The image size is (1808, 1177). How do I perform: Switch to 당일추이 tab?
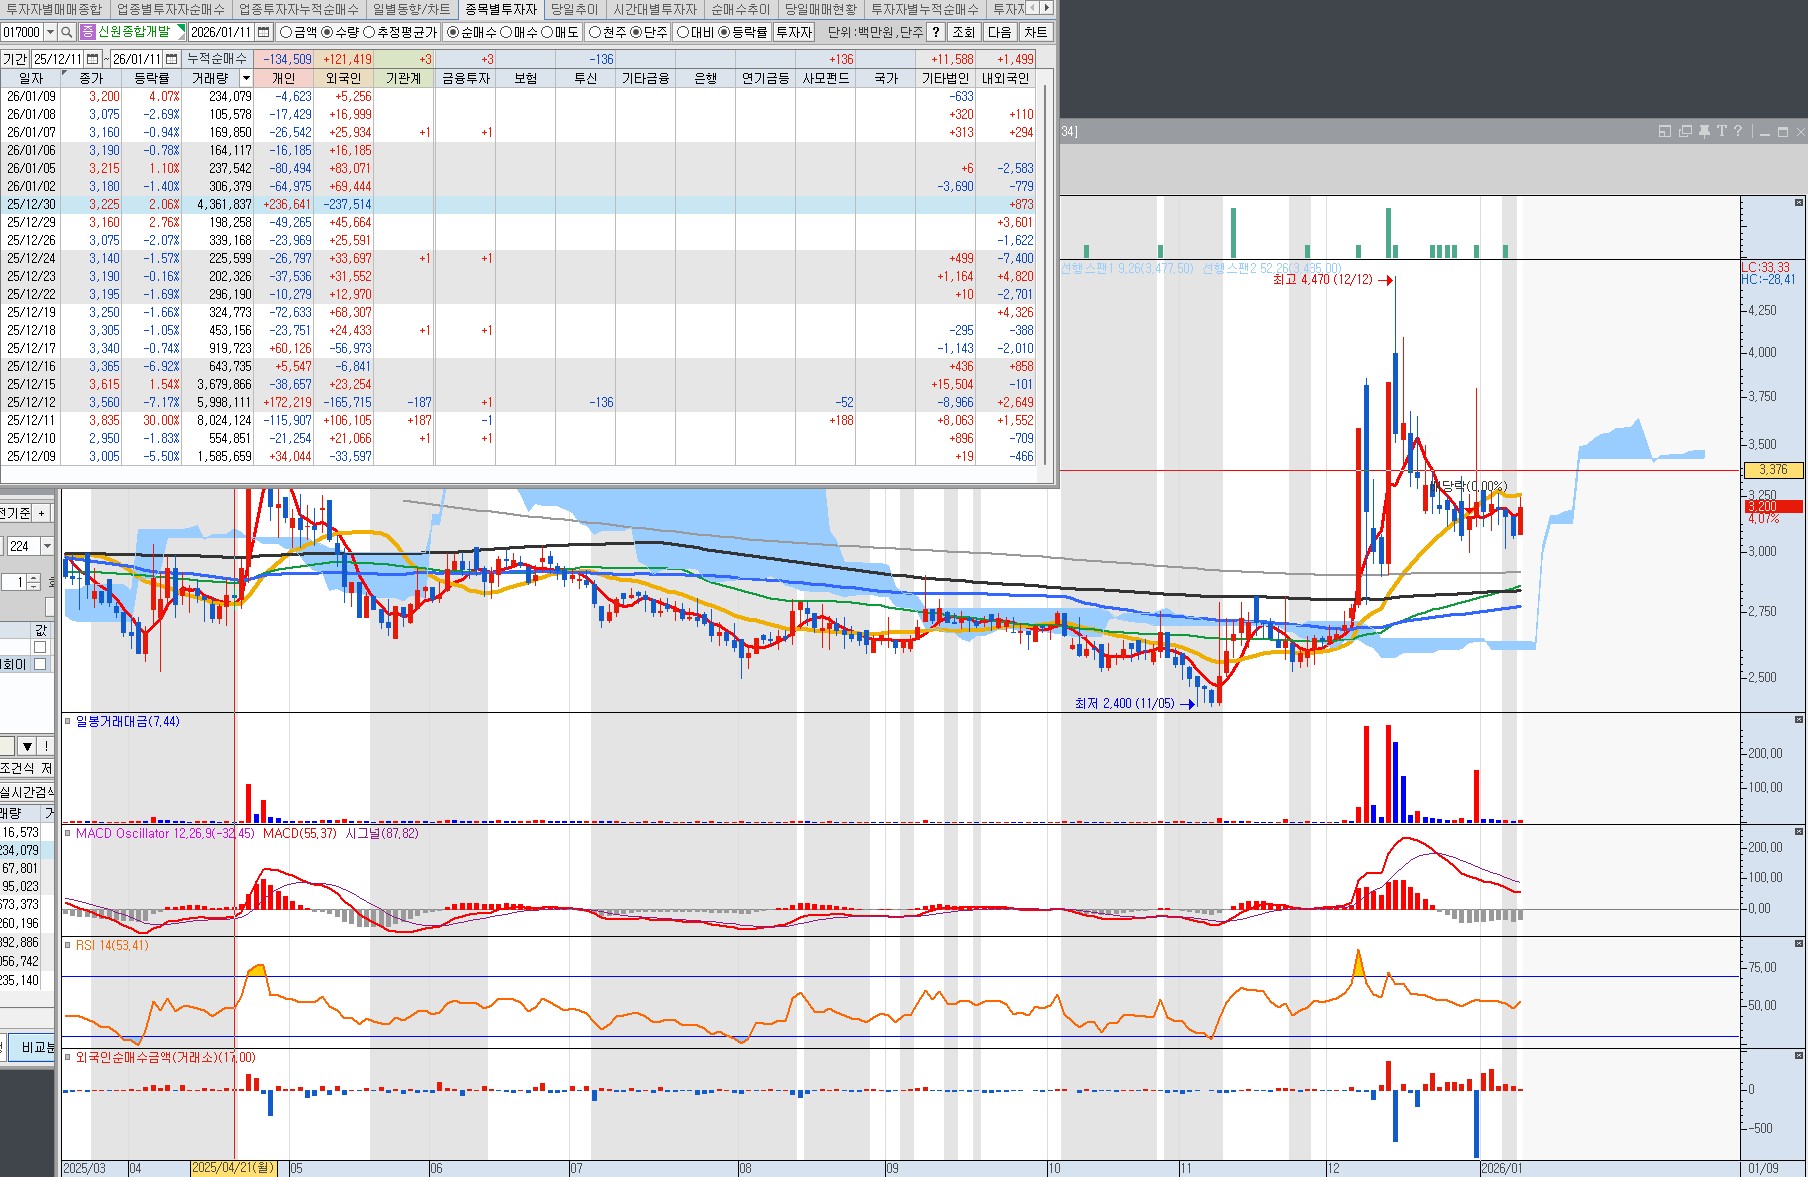click(575, 9)
